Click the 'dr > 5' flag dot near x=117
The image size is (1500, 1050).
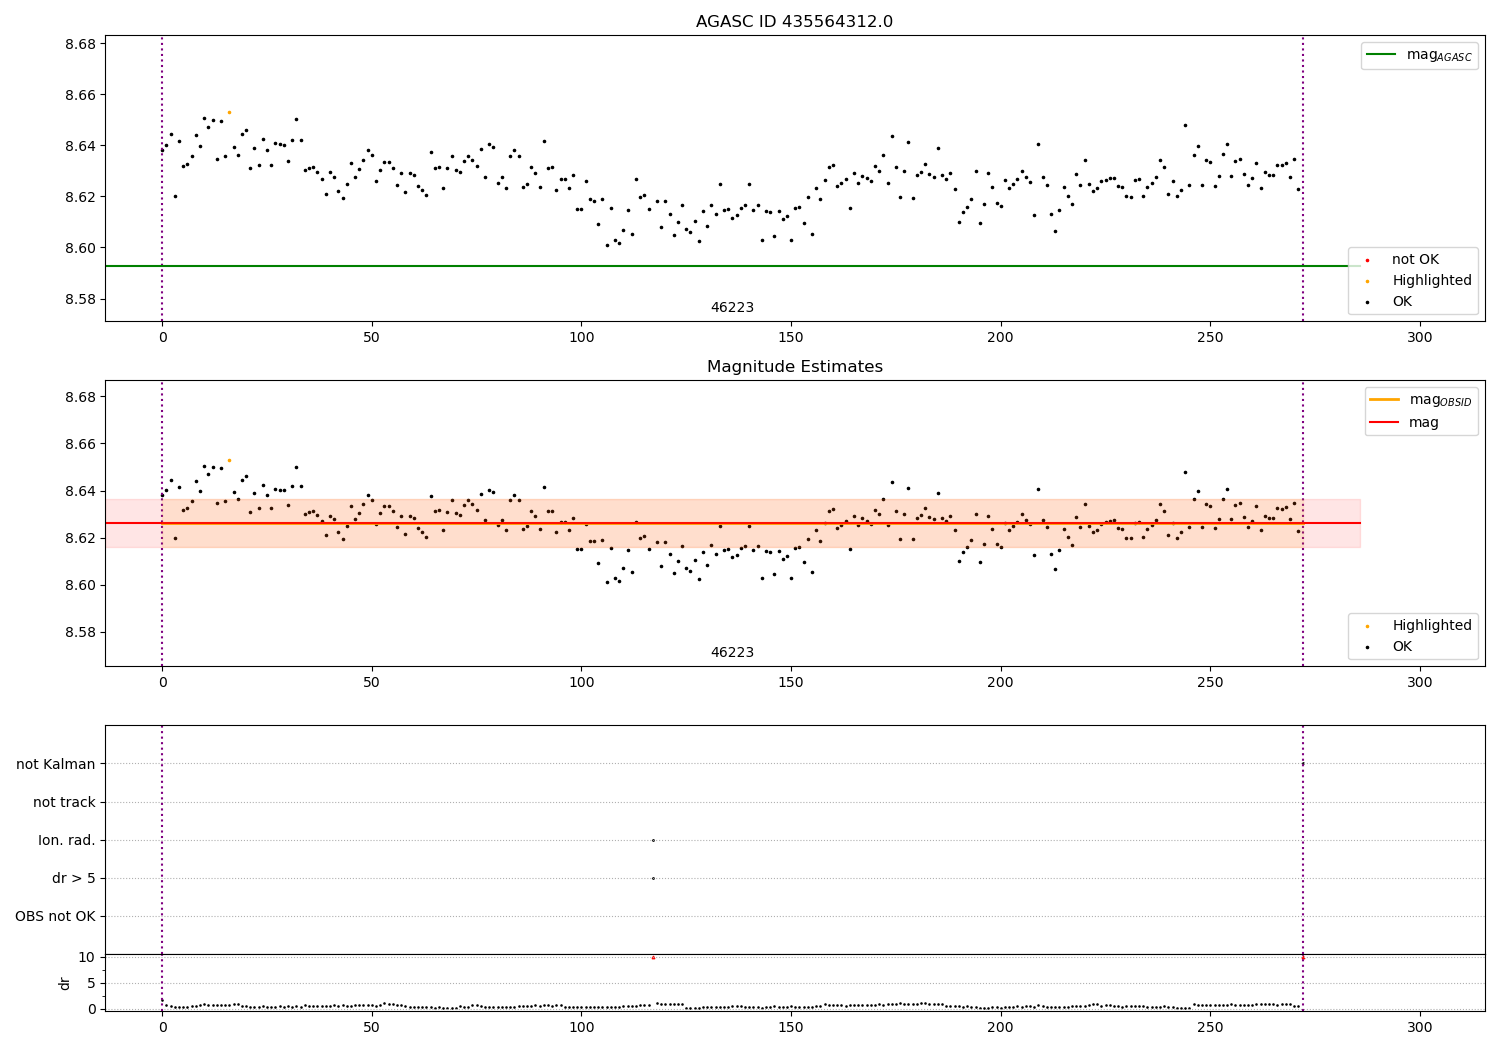(x=653, y=878)
